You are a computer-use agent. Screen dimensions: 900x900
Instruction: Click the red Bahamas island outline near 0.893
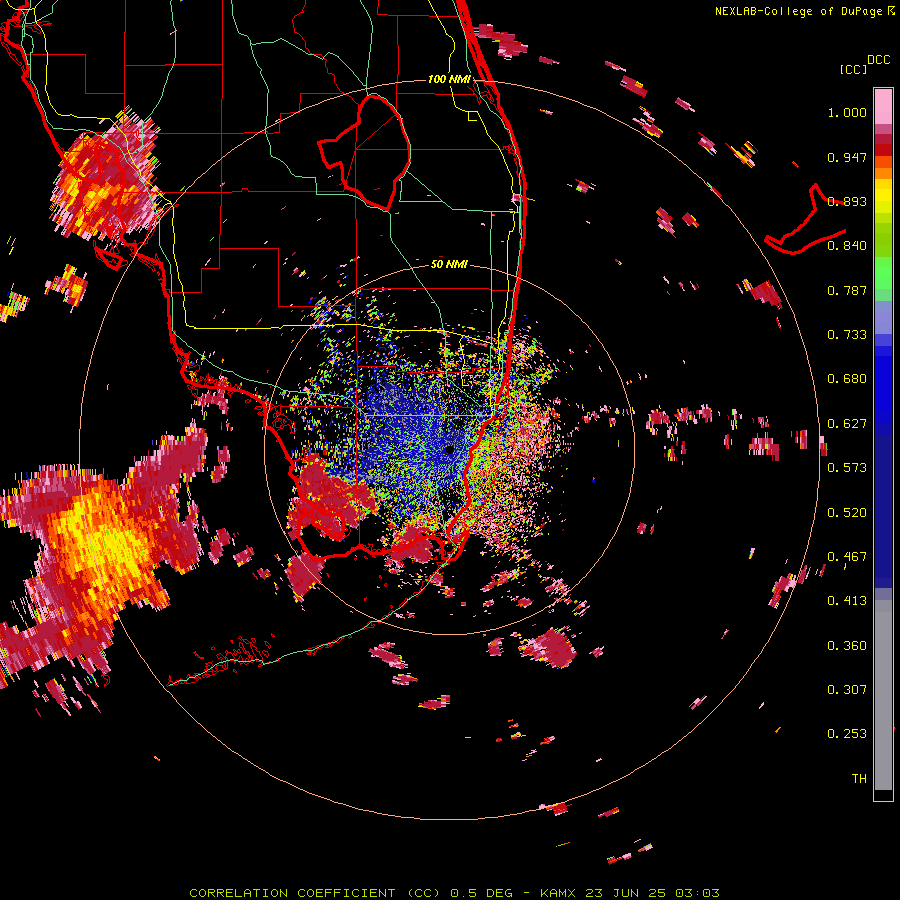(x=806, y=220)
